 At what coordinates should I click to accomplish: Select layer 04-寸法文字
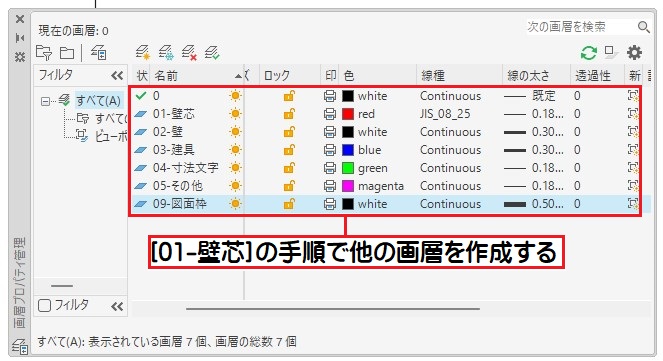click(x=186, y=168)
